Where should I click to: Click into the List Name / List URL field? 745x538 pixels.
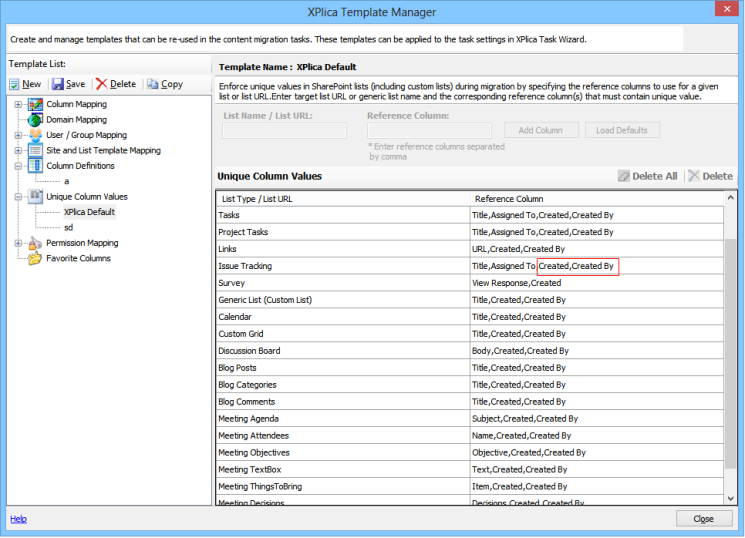pos(285,131)
